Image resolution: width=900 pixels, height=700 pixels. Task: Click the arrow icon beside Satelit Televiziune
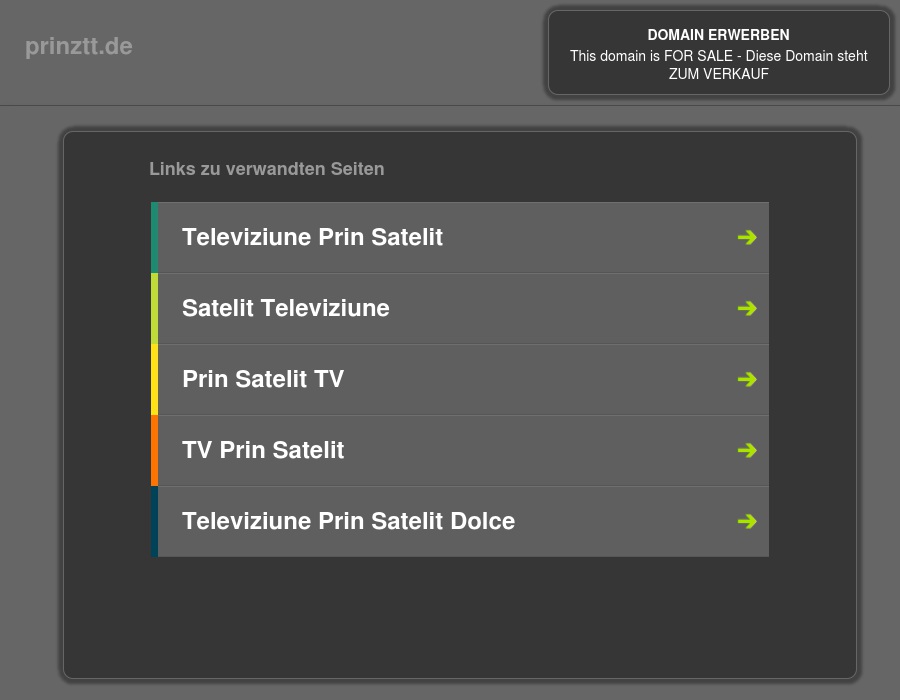tap(747, 308)
